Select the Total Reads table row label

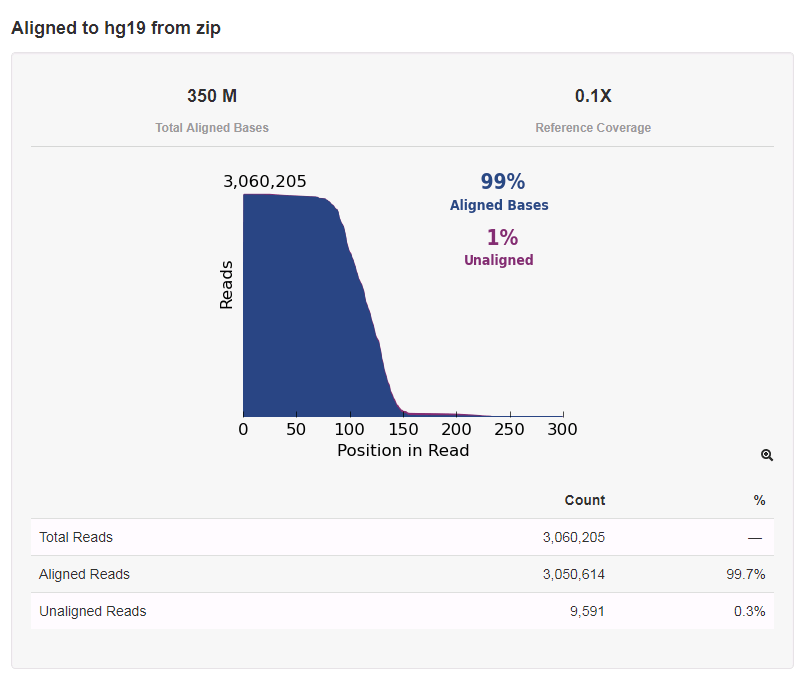coord(76,537)
